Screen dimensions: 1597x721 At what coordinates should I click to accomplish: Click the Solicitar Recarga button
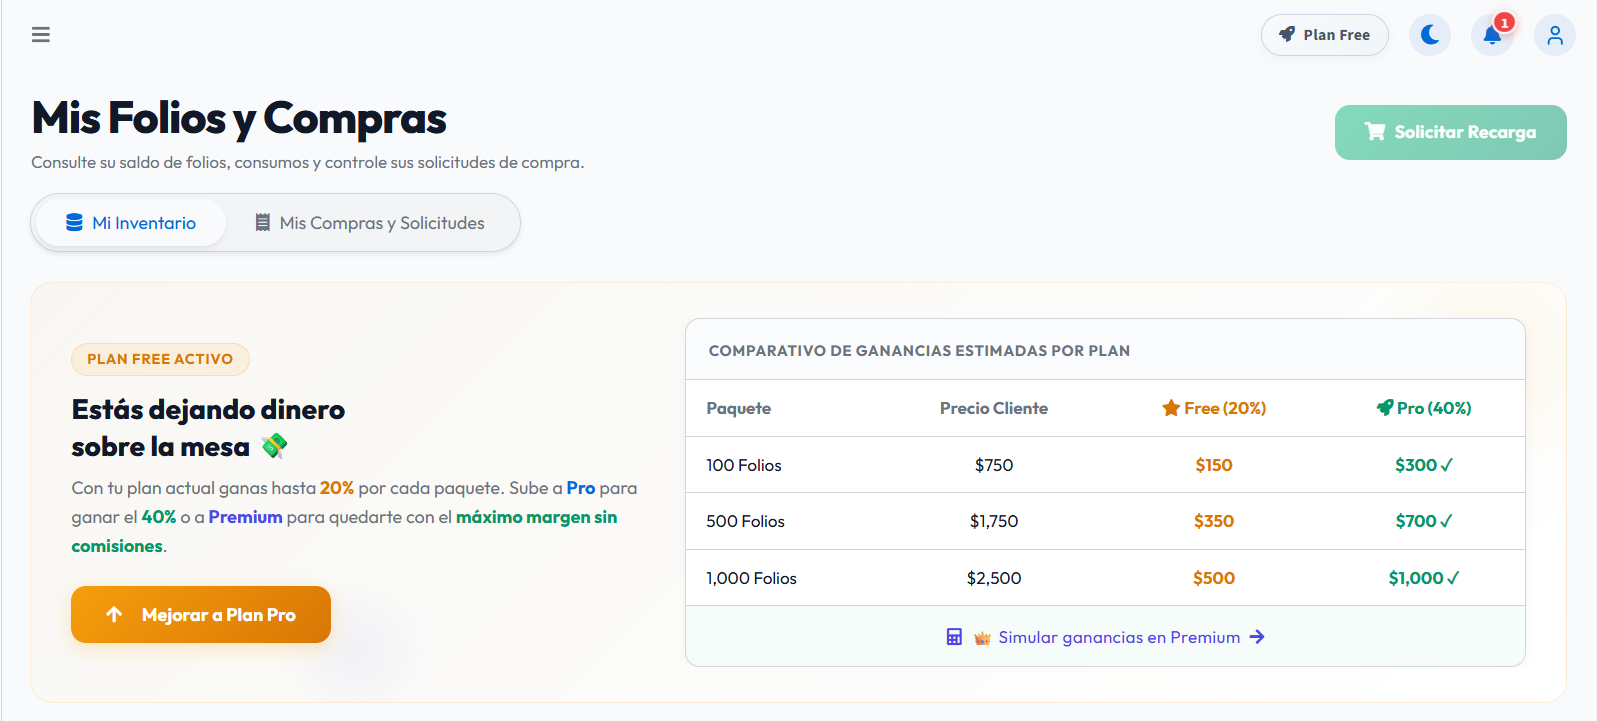[x=1451, y=132]
